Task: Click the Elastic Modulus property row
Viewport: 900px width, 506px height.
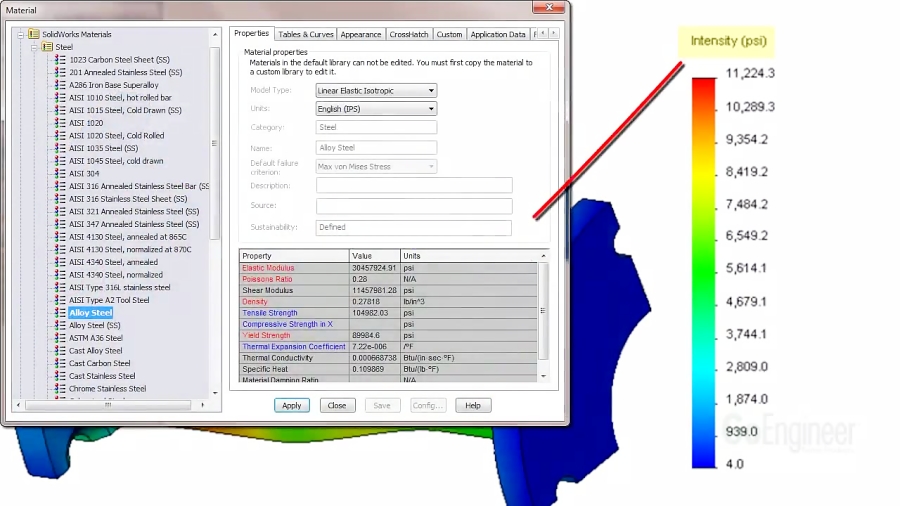Action: pos(388,268)
